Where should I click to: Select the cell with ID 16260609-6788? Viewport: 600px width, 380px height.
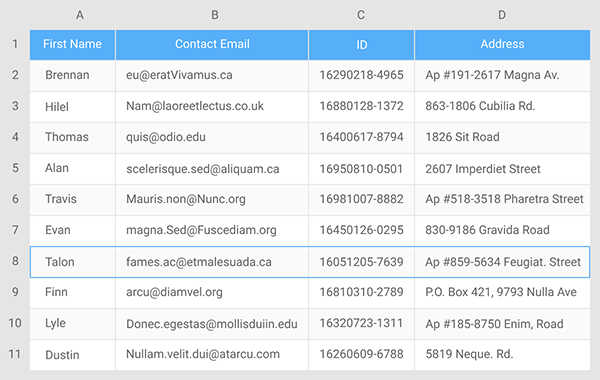click(361, 355)
